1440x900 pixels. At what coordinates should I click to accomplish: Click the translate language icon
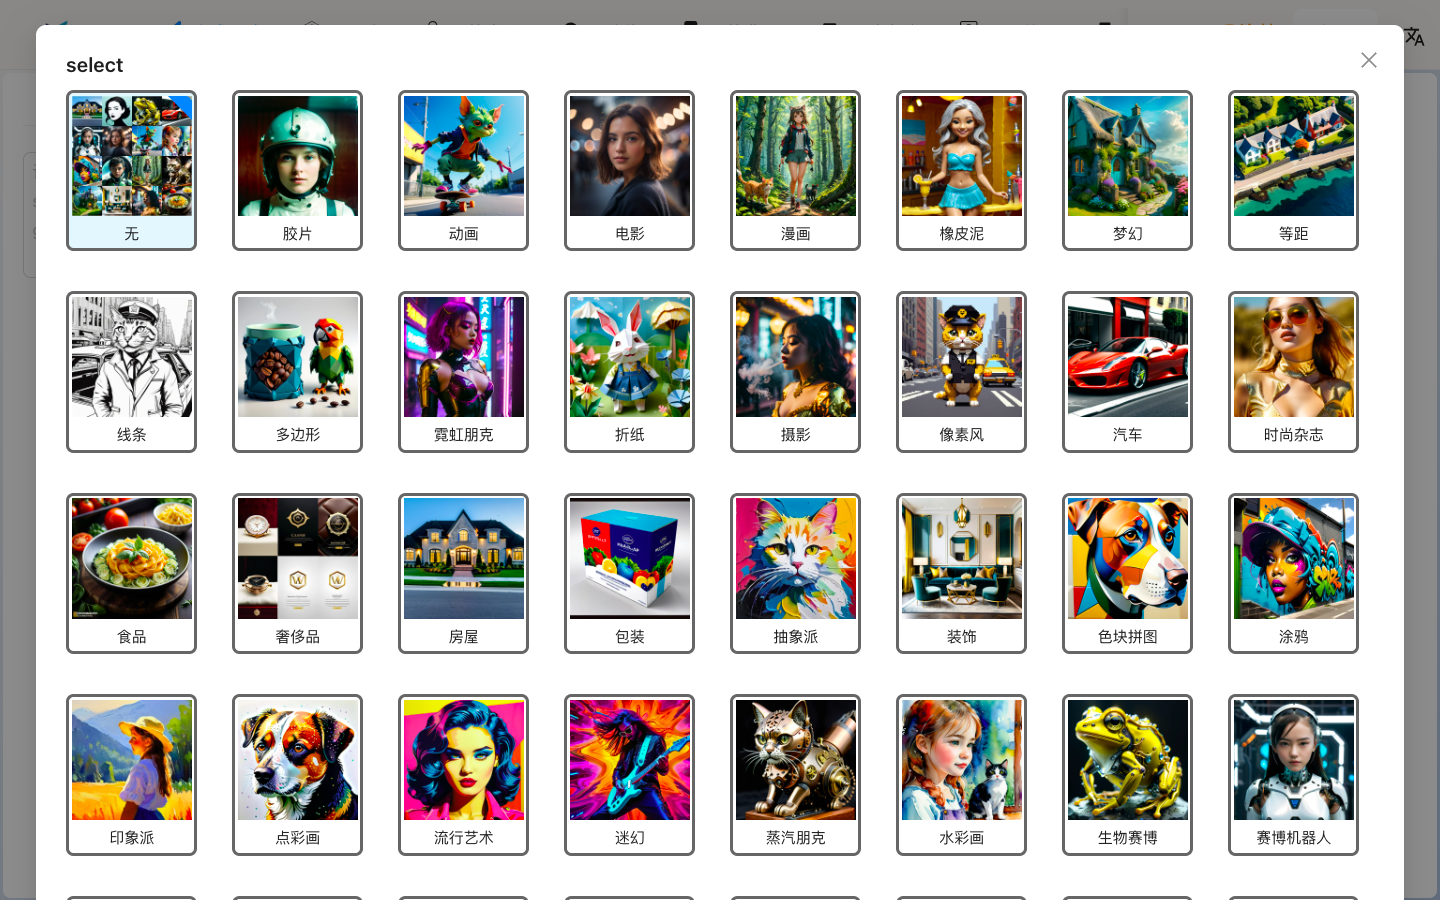tap(1414, 37)
